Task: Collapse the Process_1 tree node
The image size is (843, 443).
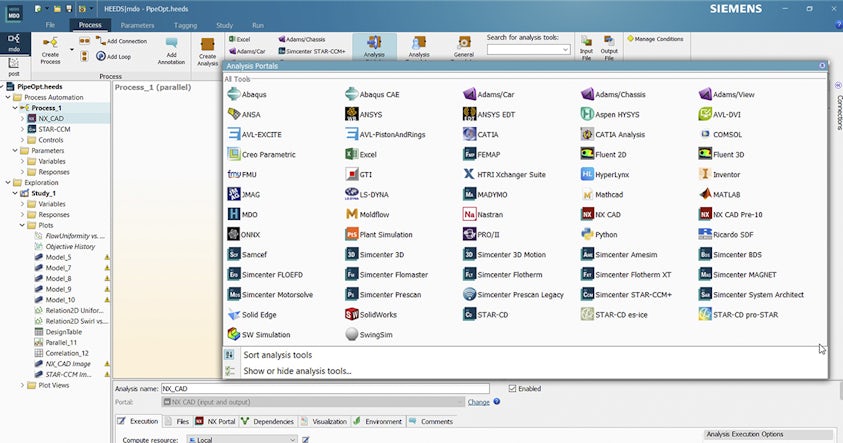Action: tap(15, 108)
